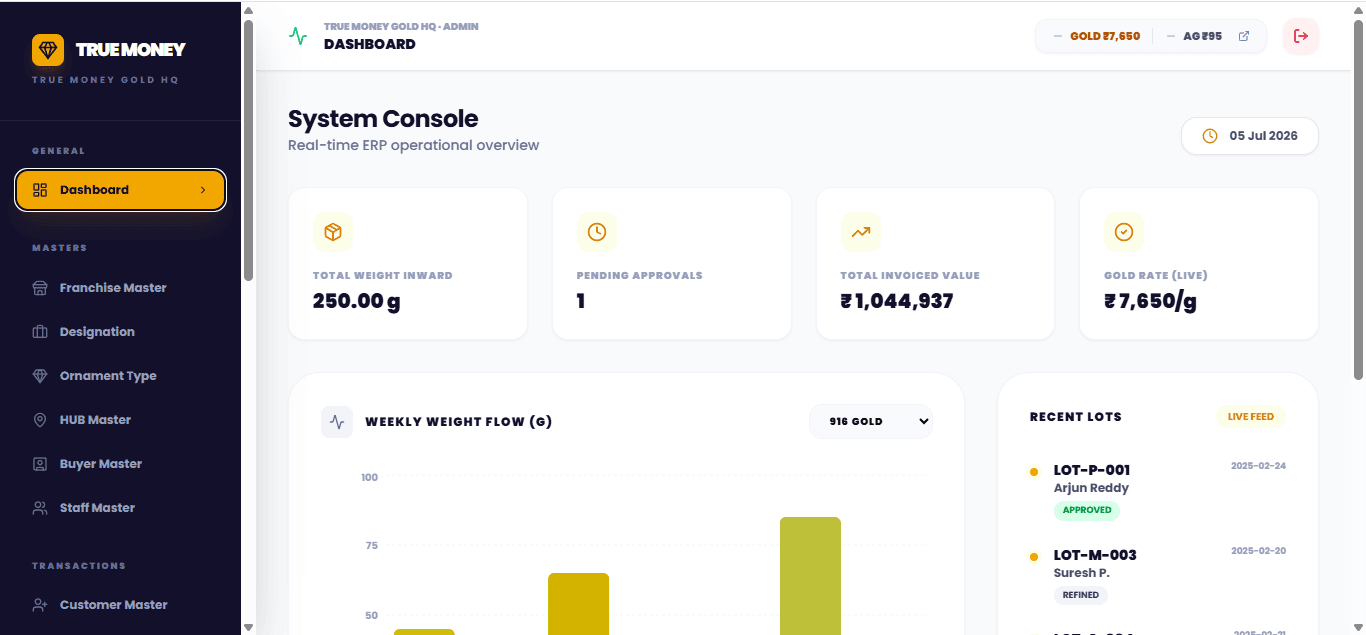Click the LIVE FEED badge
This screenshot has height=635, width=1366.
[1251, 417]
